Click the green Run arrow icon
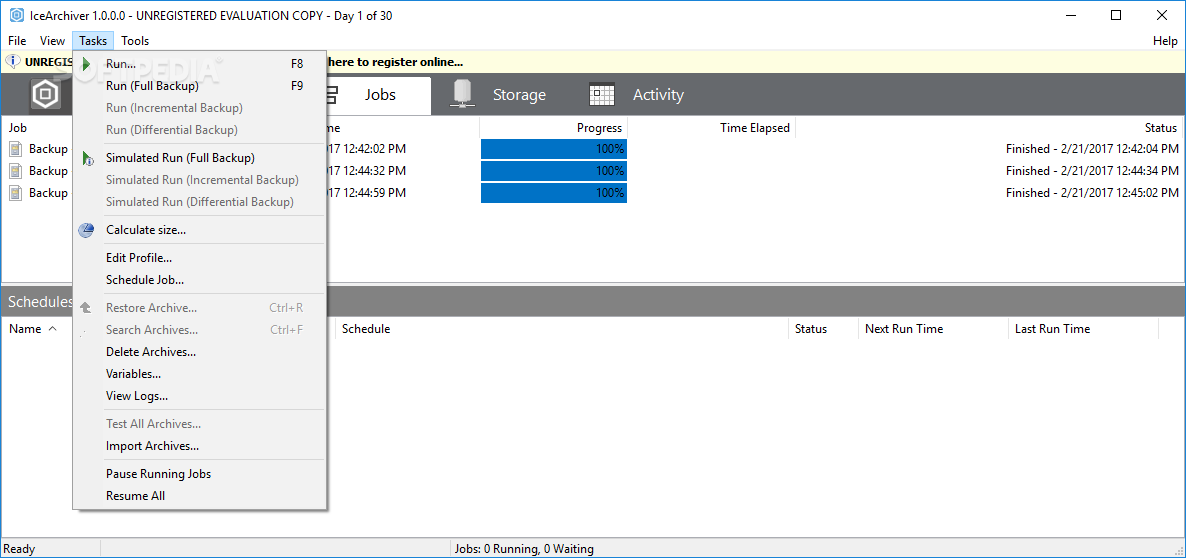The width and height of the screenshot is (1186, 558). click(x=86, y=64)
